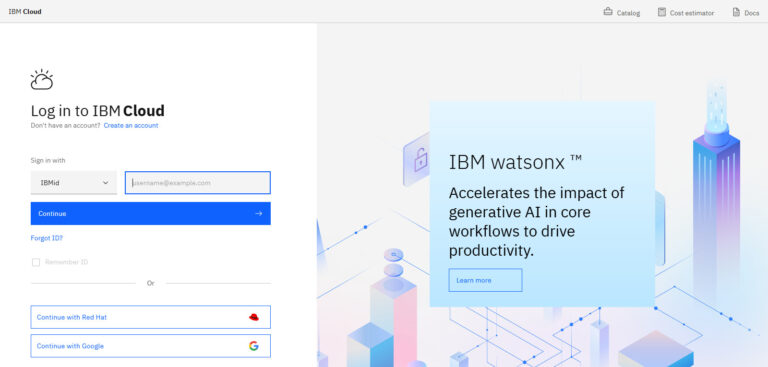Click the Accelerates the impact description
This screenshot has height=367, width=768.
click(536, 221)
